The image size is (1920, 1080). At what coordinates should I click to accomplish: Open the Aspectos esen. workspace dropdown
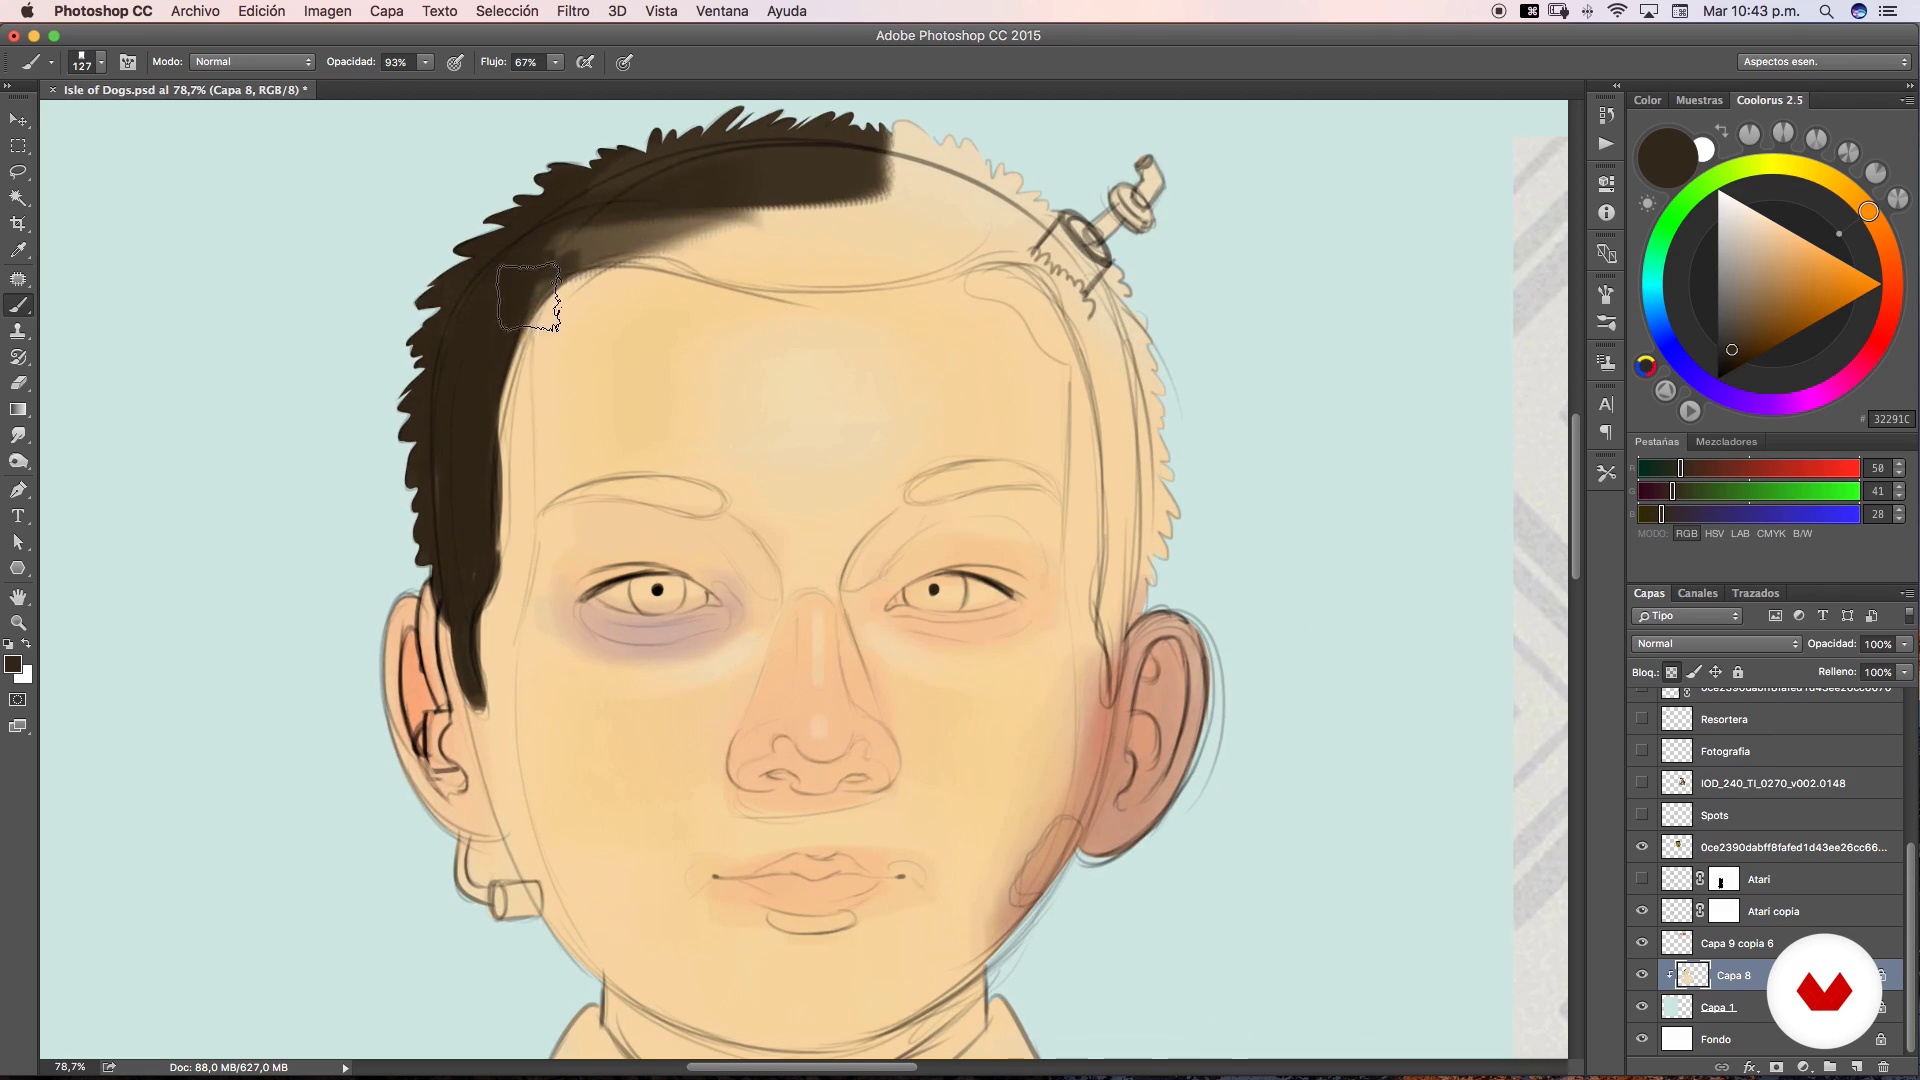click(x=1825, y=62)
